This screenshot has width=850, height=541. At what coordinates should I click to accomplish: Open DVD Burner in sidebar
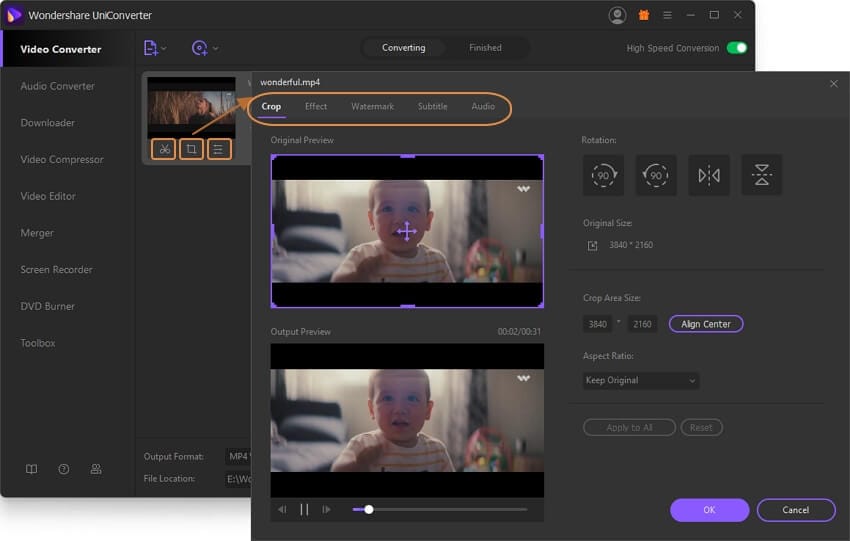[x=48, y=306]
